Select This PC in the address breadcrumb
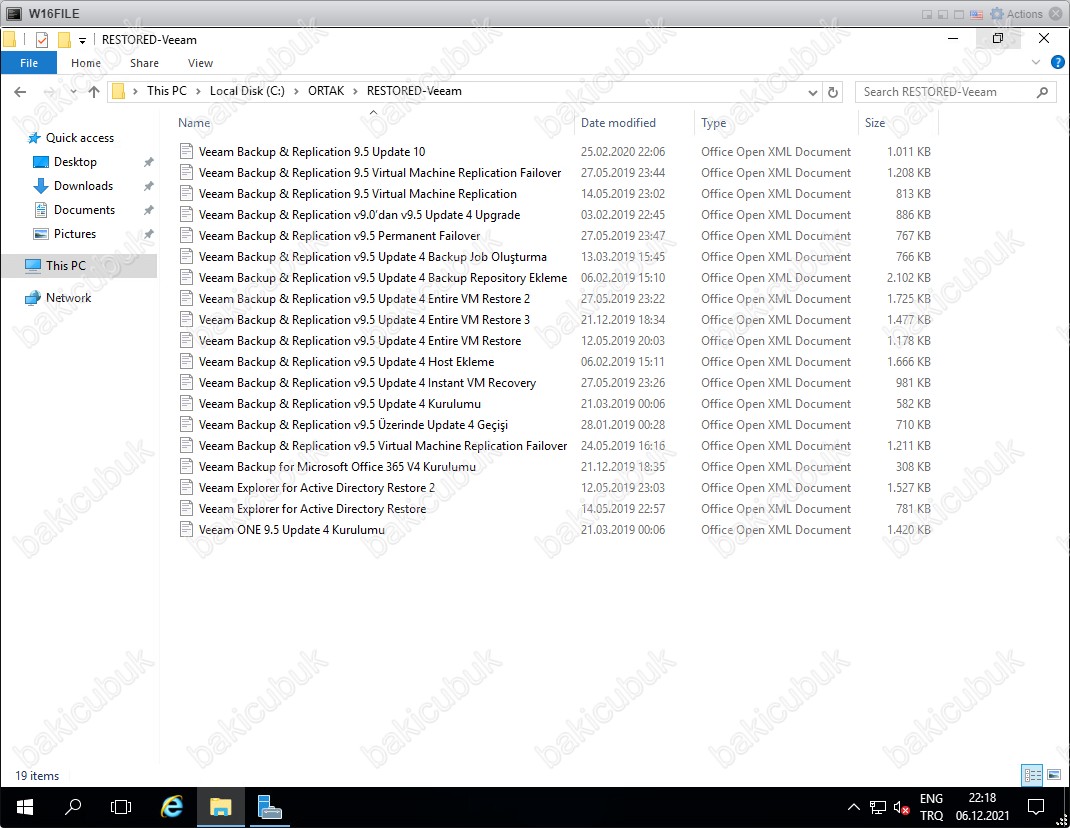This screenshot has width=1070, height=828. tap(167, 91)
